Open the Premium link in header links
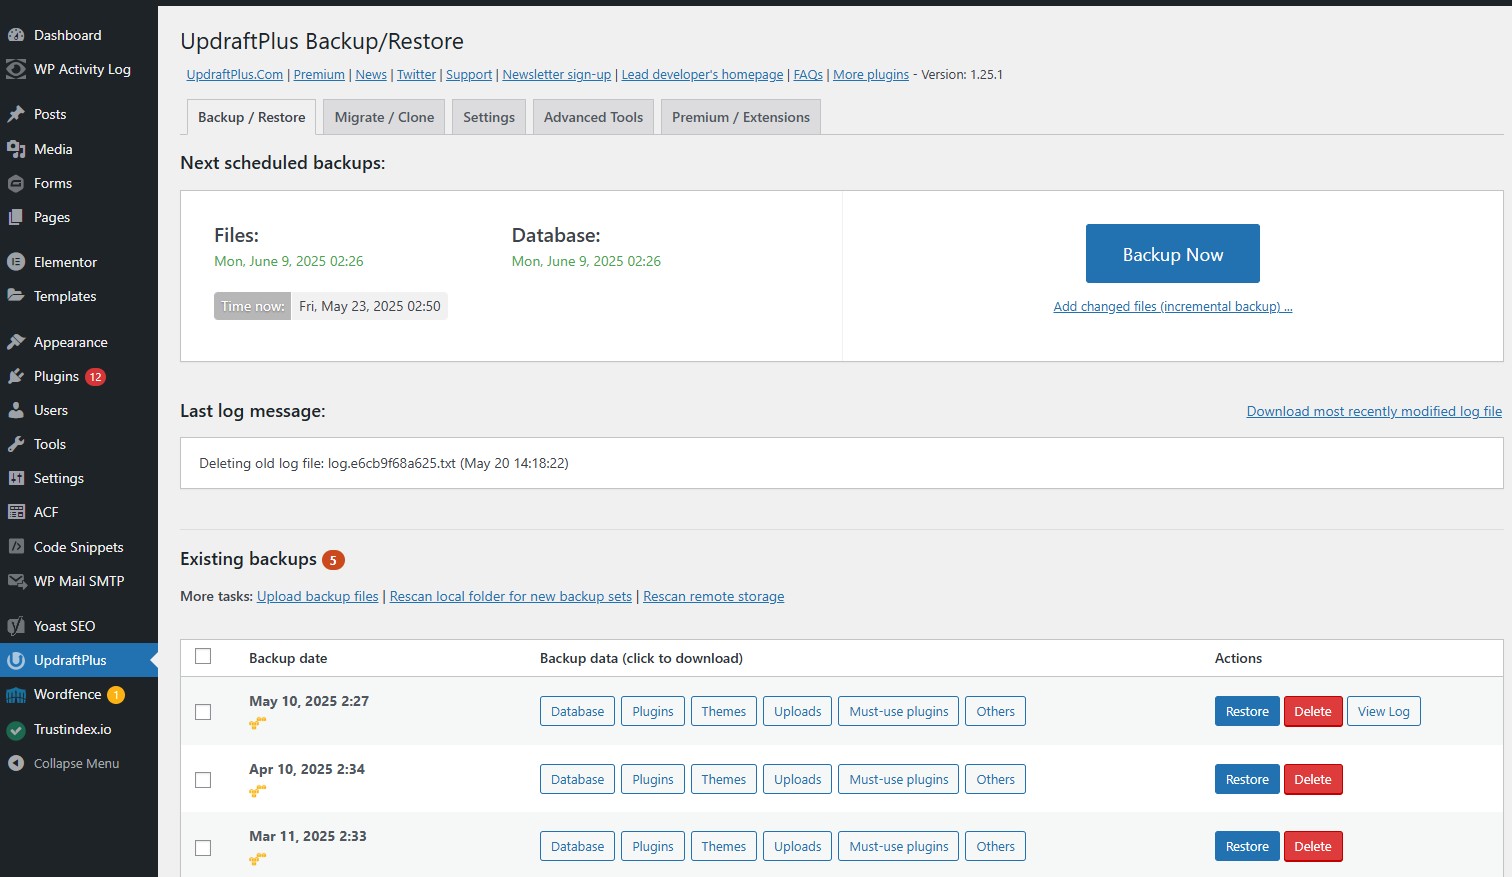This screenshot has width=1512, height=877. [x=319, y=75]
